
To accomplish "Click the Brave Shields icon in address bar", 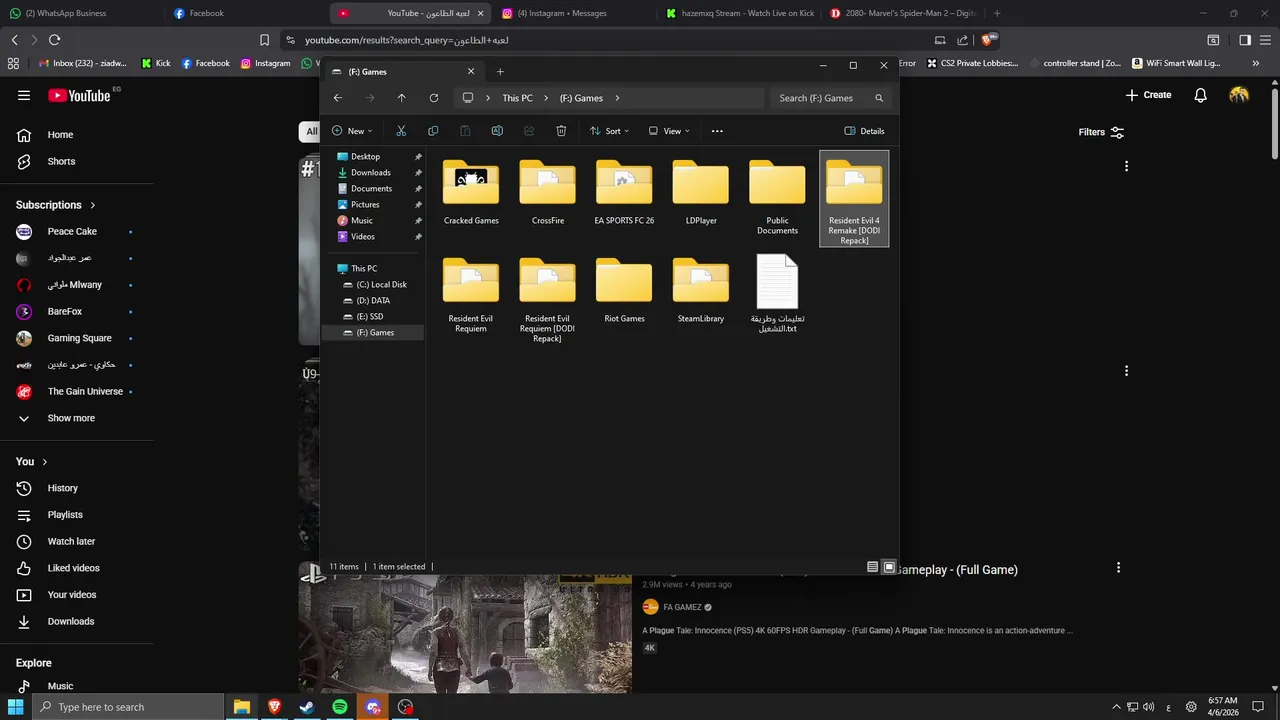I will [987, 40].
